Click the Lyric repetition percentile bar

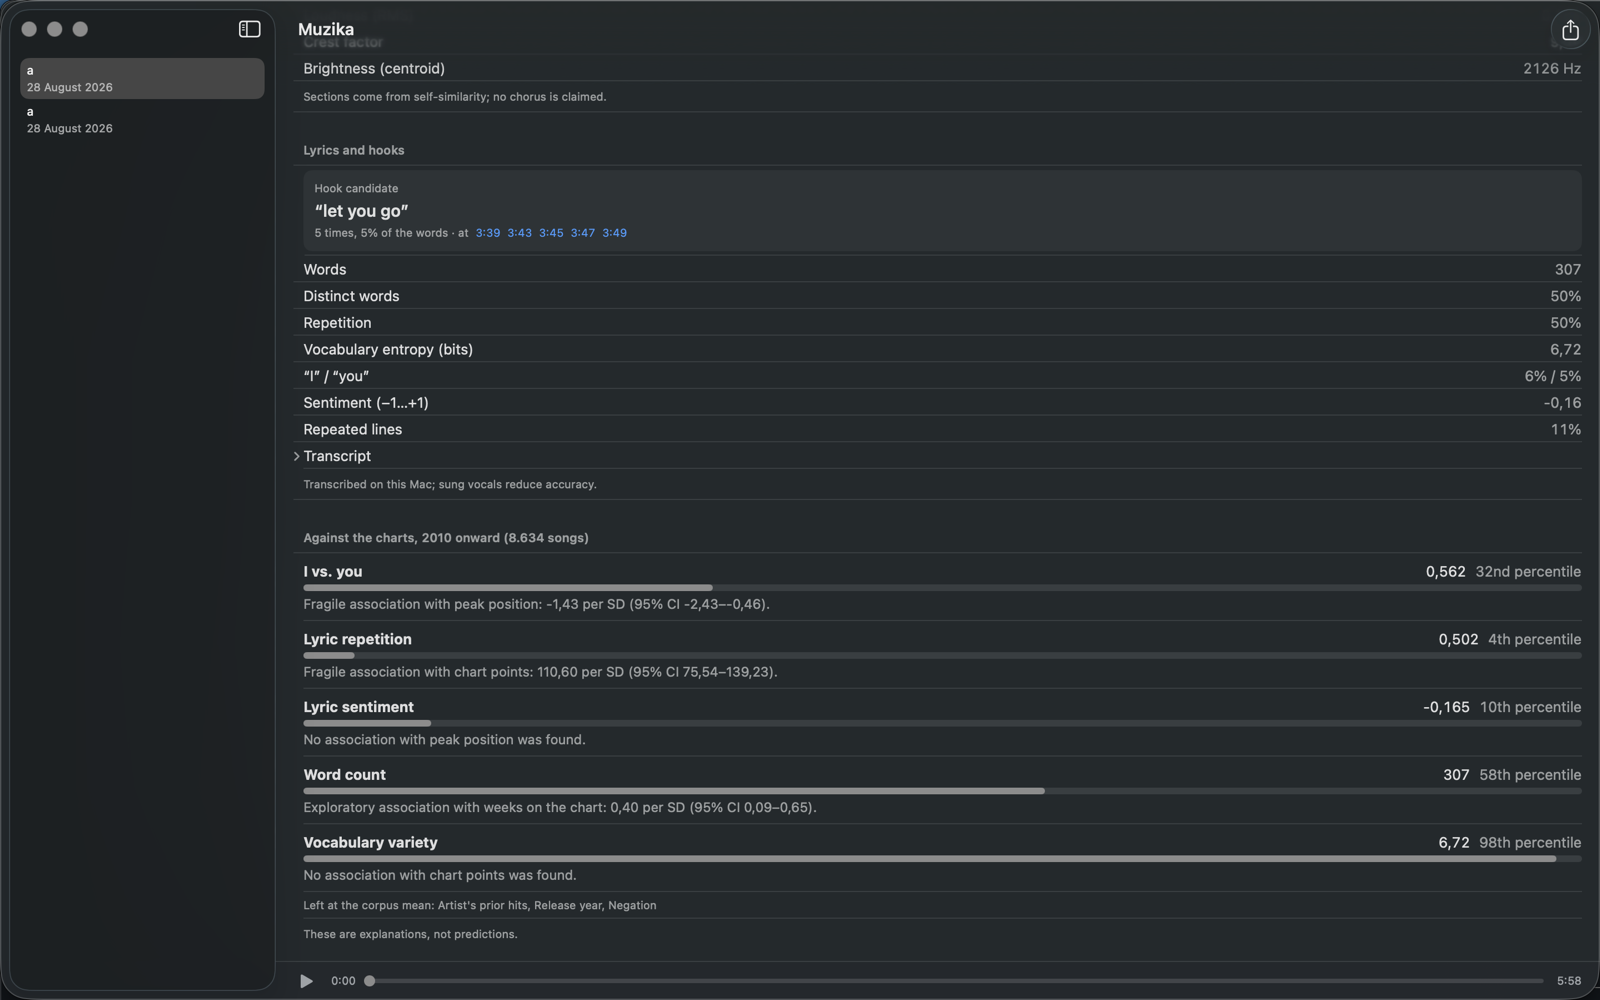tap(942, 656)
